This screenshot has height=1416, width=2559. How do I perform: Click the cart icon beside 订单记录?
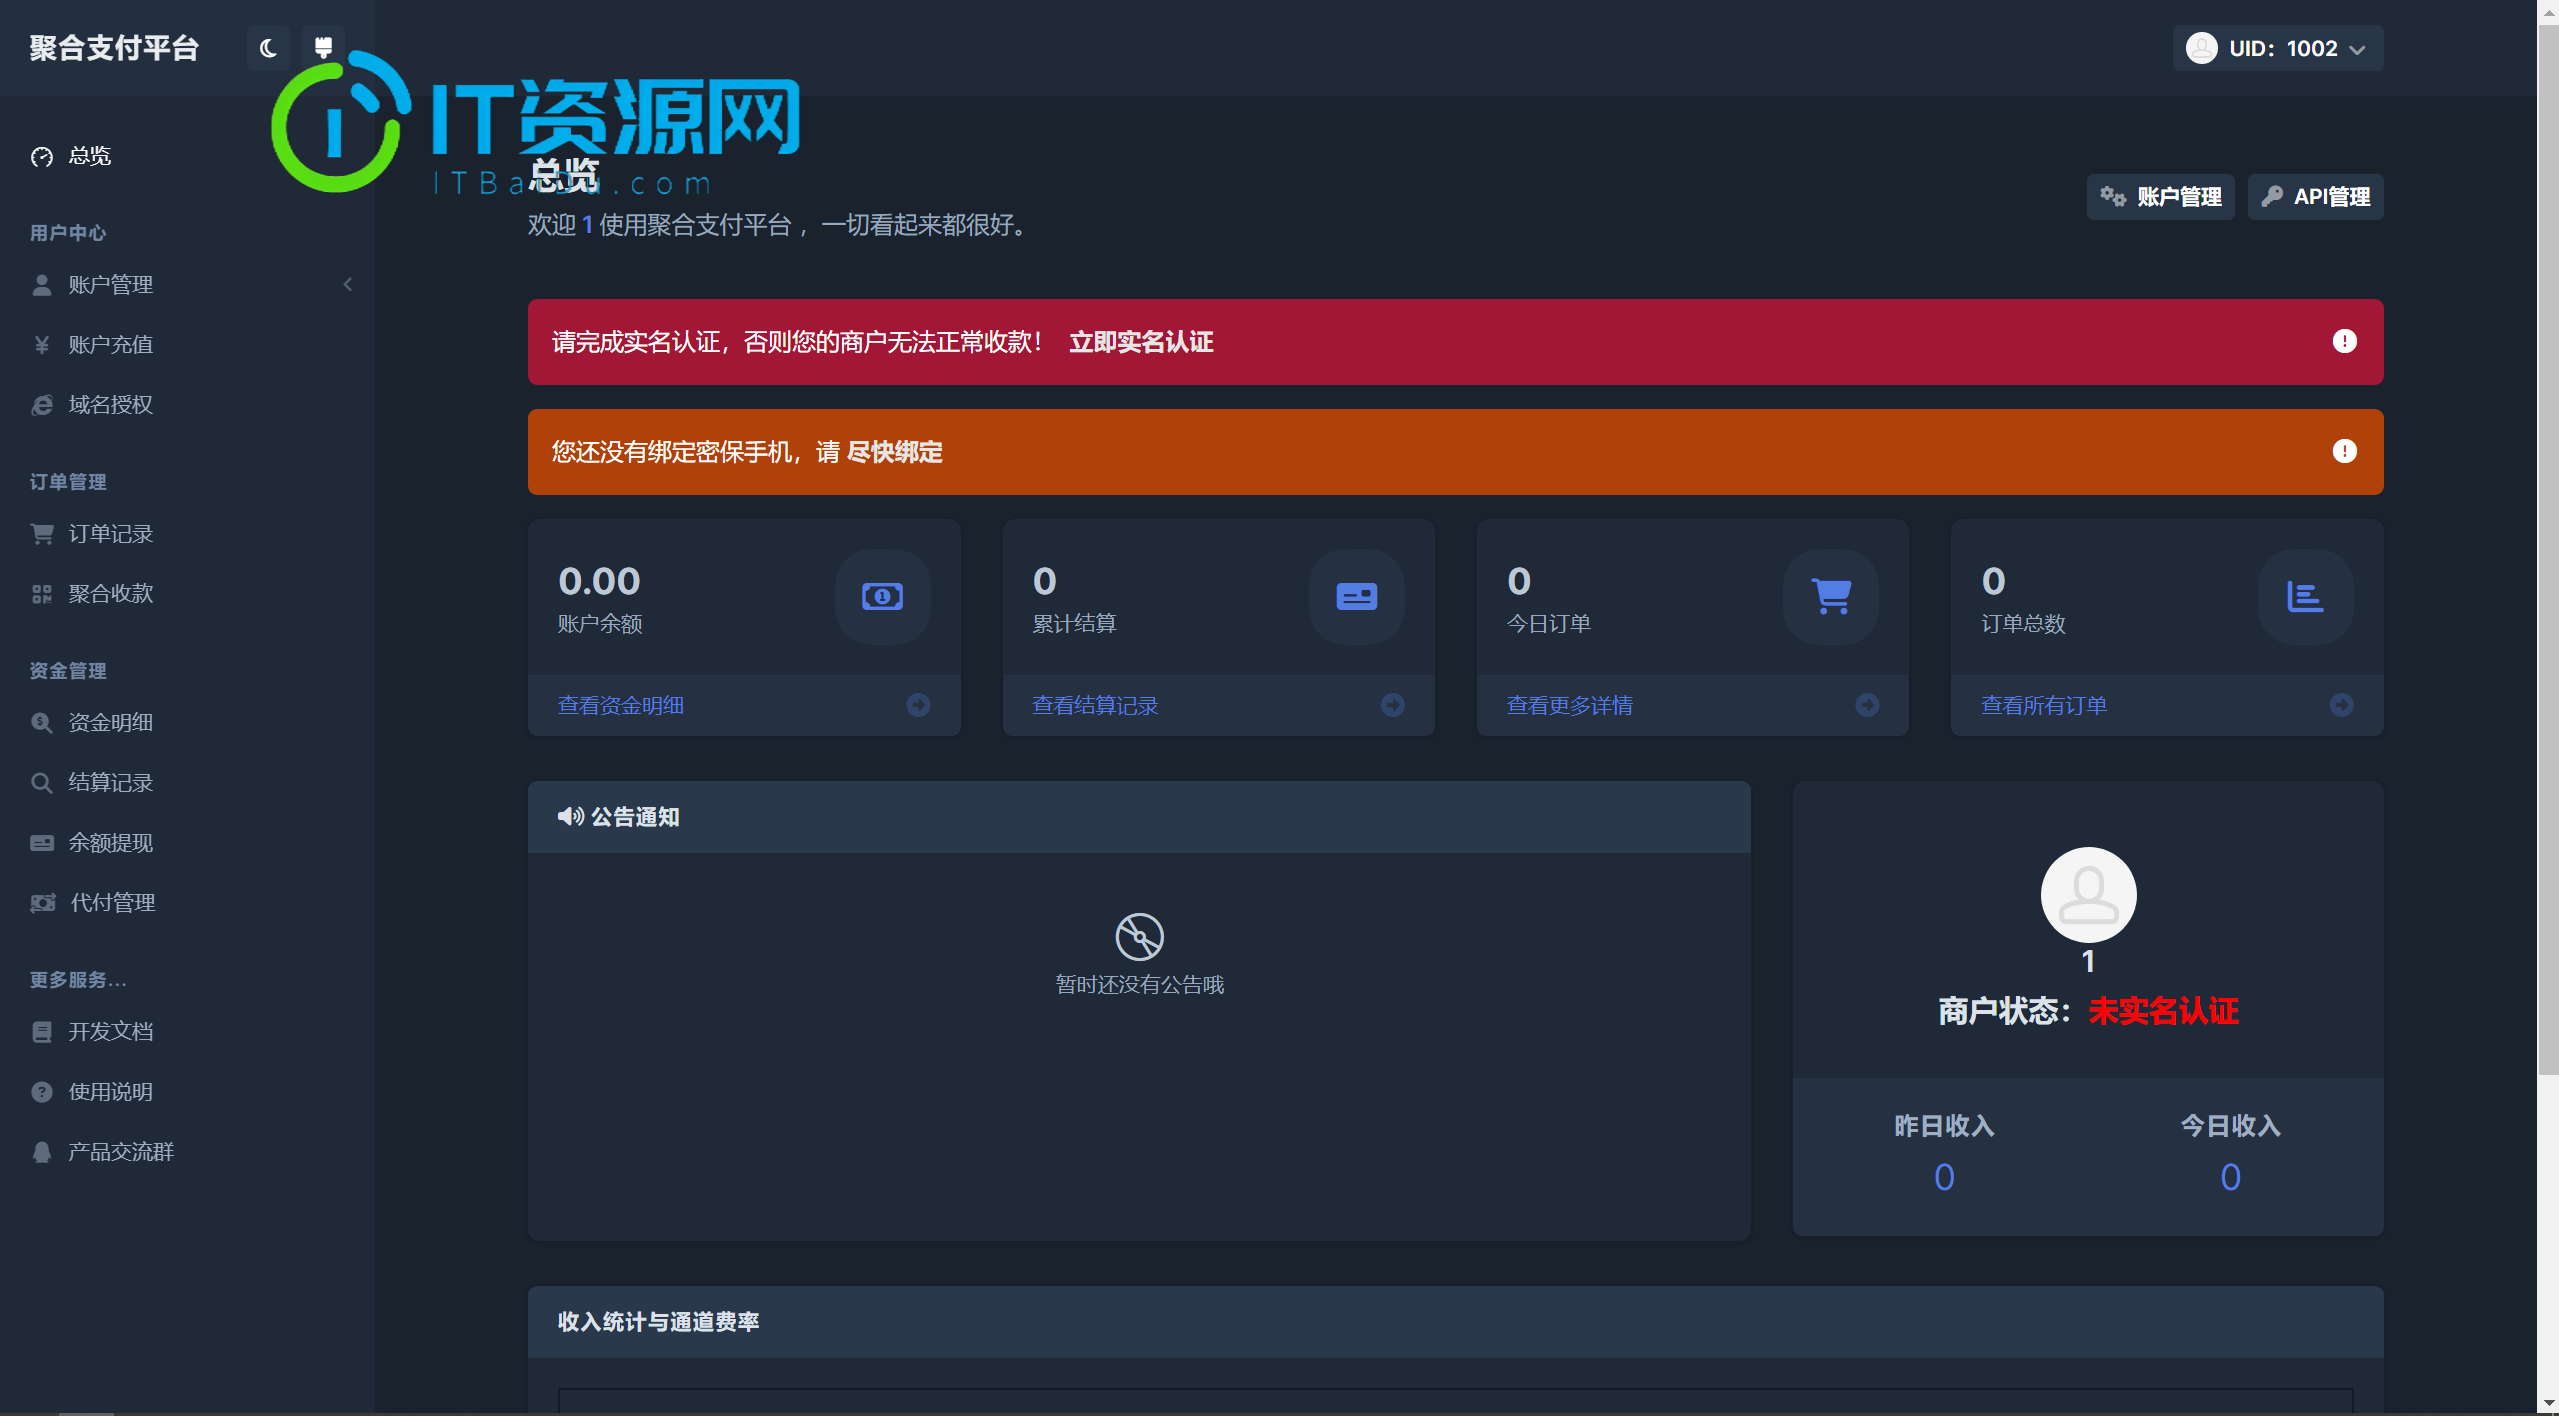click(42, 534)
